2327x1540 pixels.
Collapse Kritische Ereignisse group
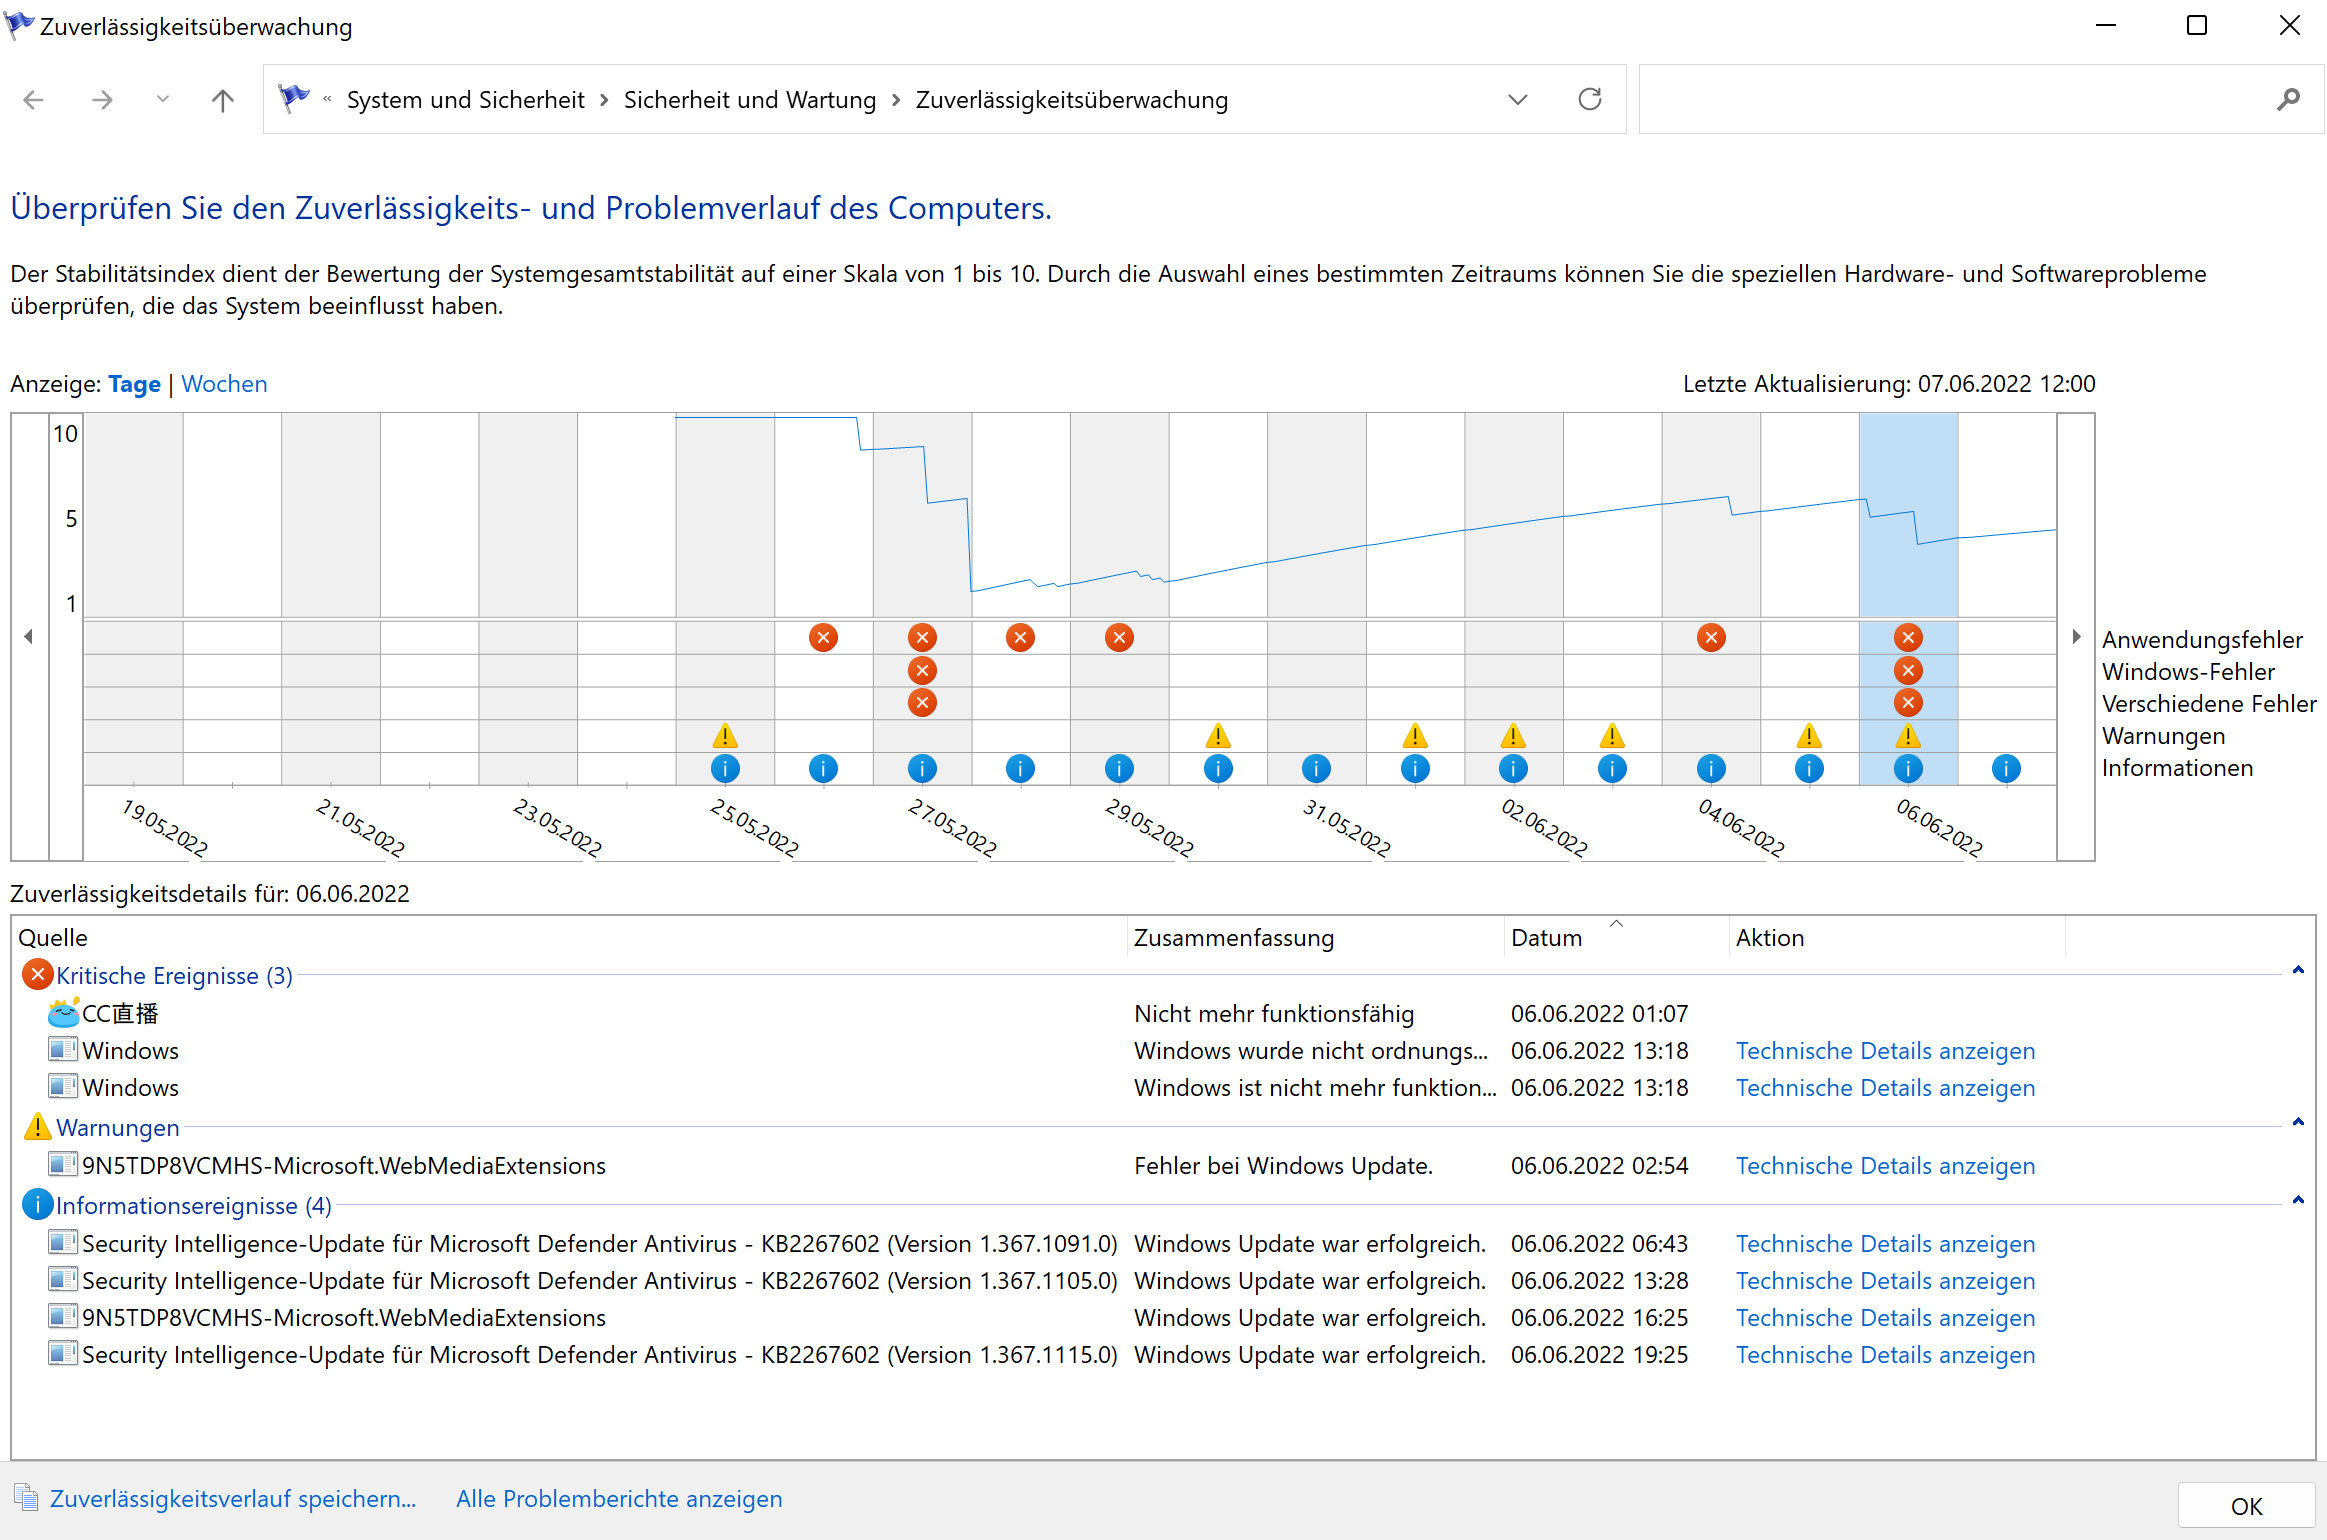(x=2298, y=970)
